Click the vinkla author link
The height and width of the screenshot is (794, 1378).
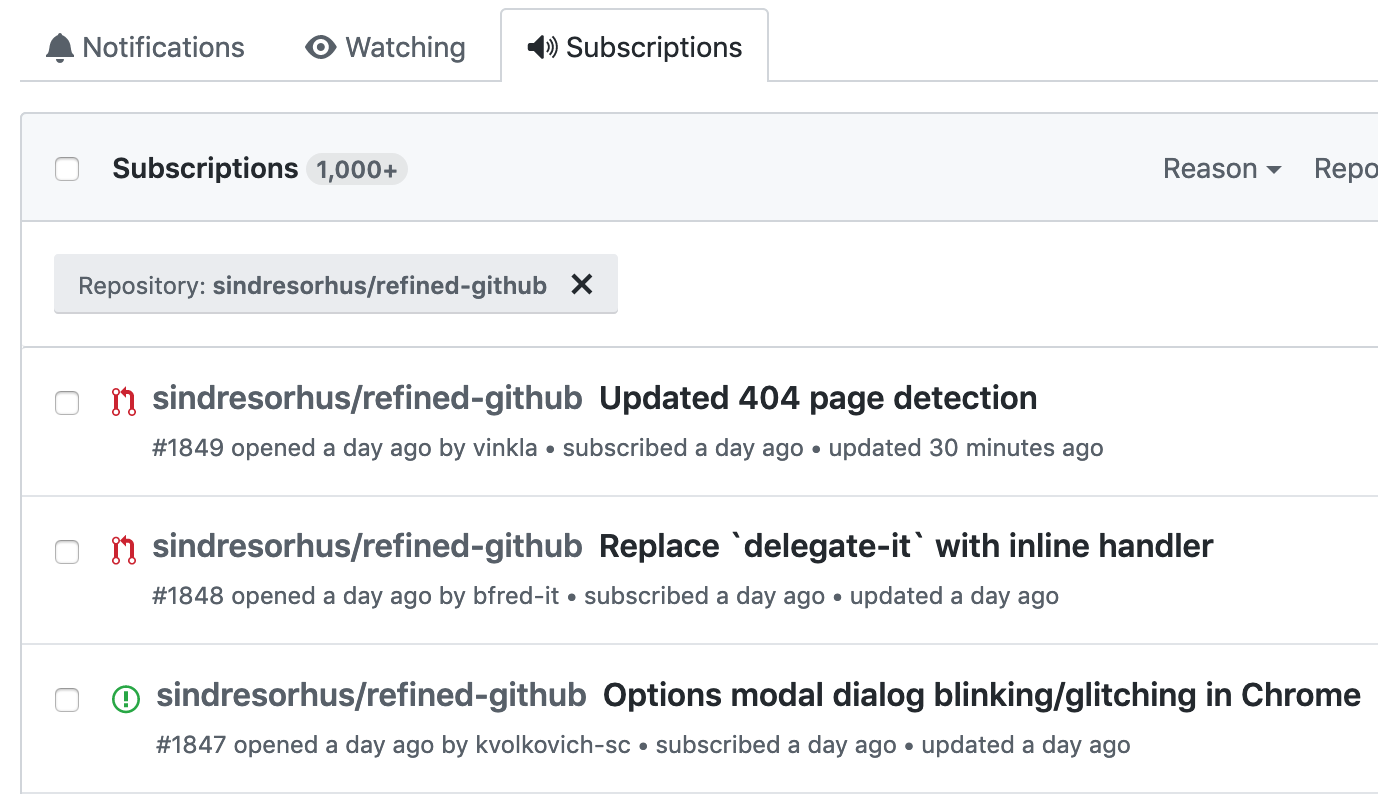(507, 448)
